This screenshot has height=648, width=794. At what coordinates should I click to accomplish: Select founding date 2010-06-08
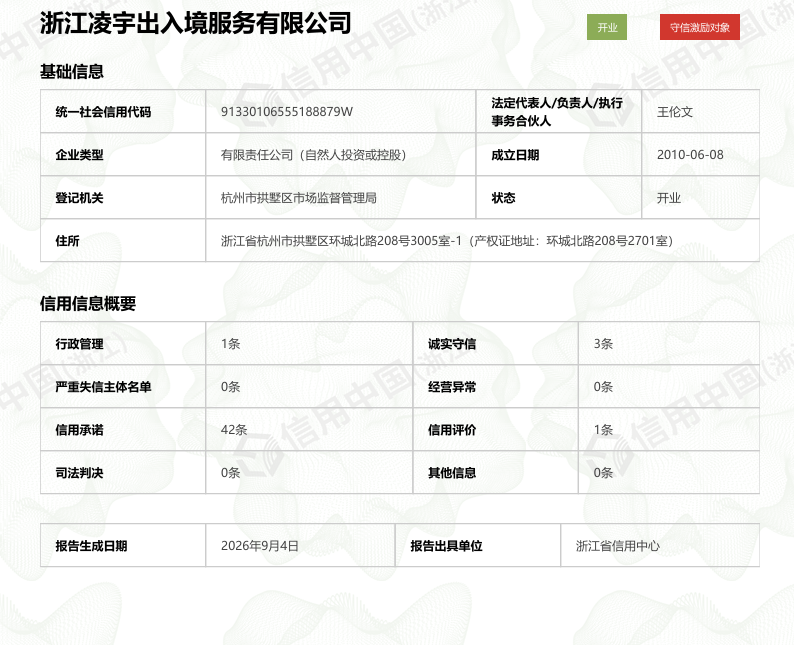pyautogui.click(x=690, y=155)
